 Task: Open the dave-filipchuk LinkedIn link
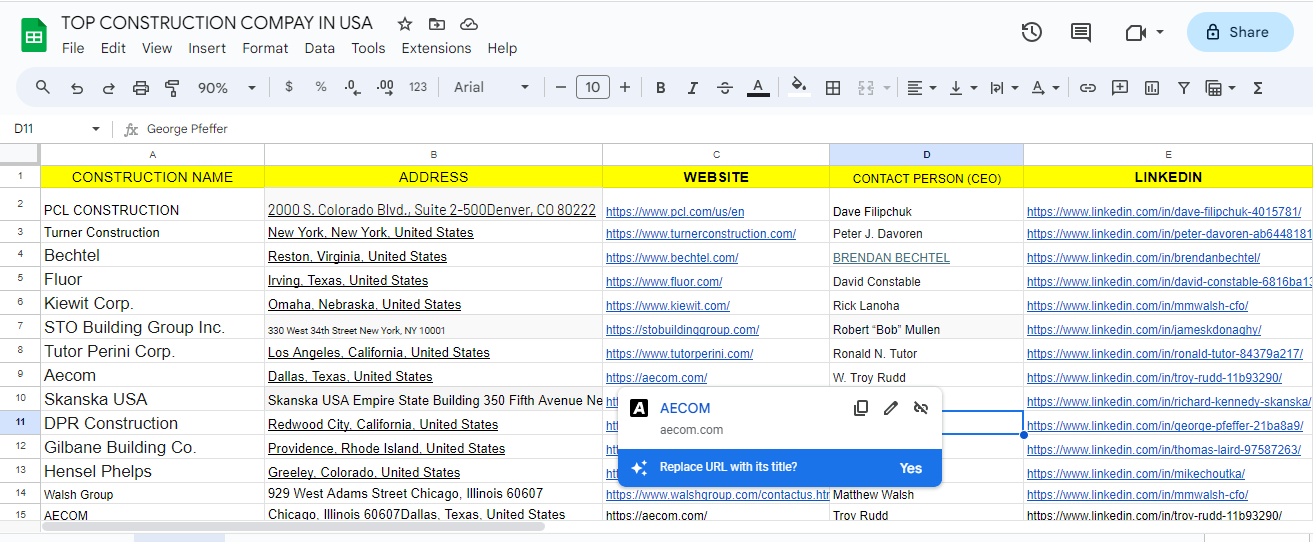1163,212
